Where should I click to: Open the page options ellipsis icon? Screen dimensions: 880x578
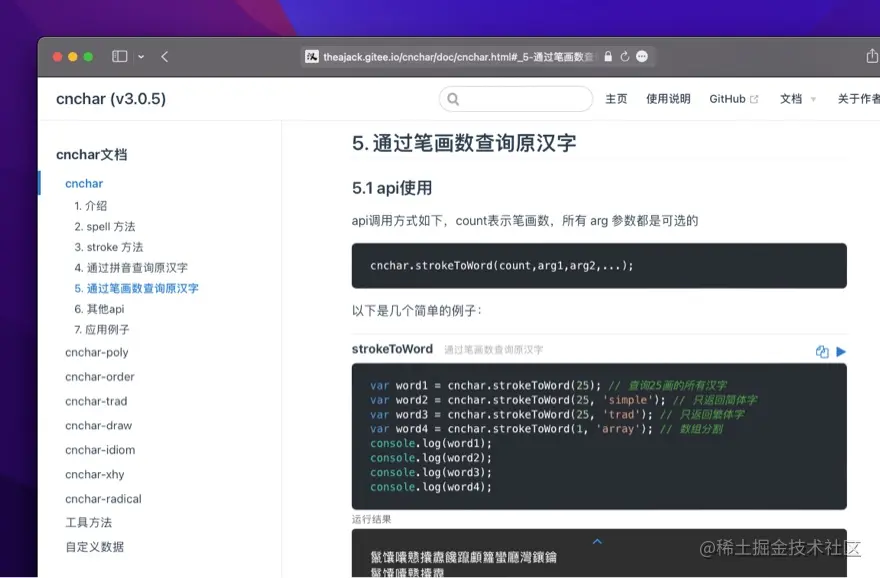pyautogui.click(x=642, y=57)
